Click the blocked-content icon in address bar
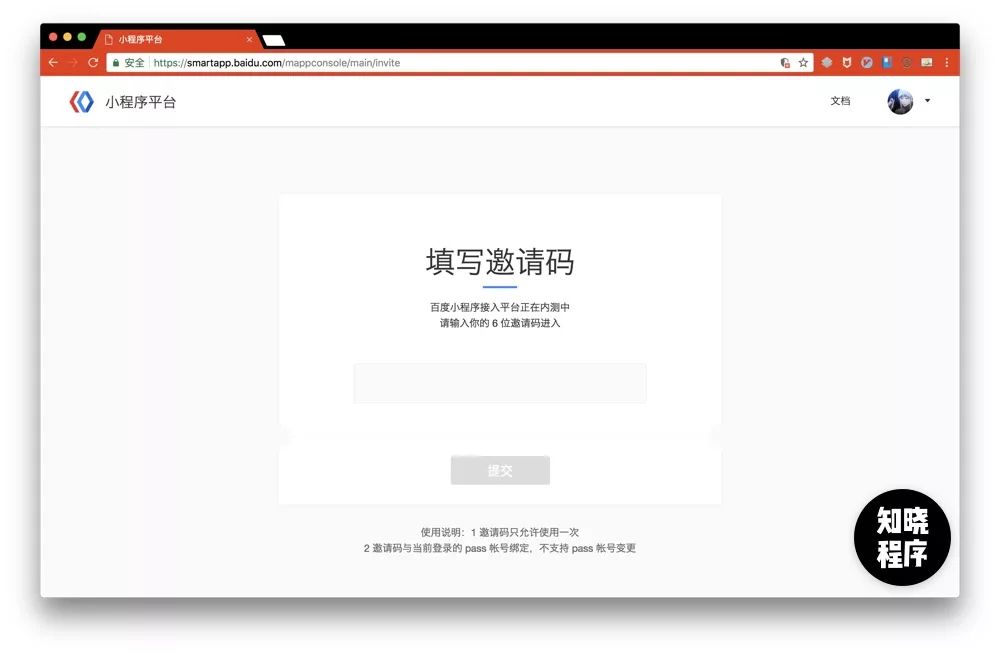This screenshot has width=1000, height=654. (785, 62)
